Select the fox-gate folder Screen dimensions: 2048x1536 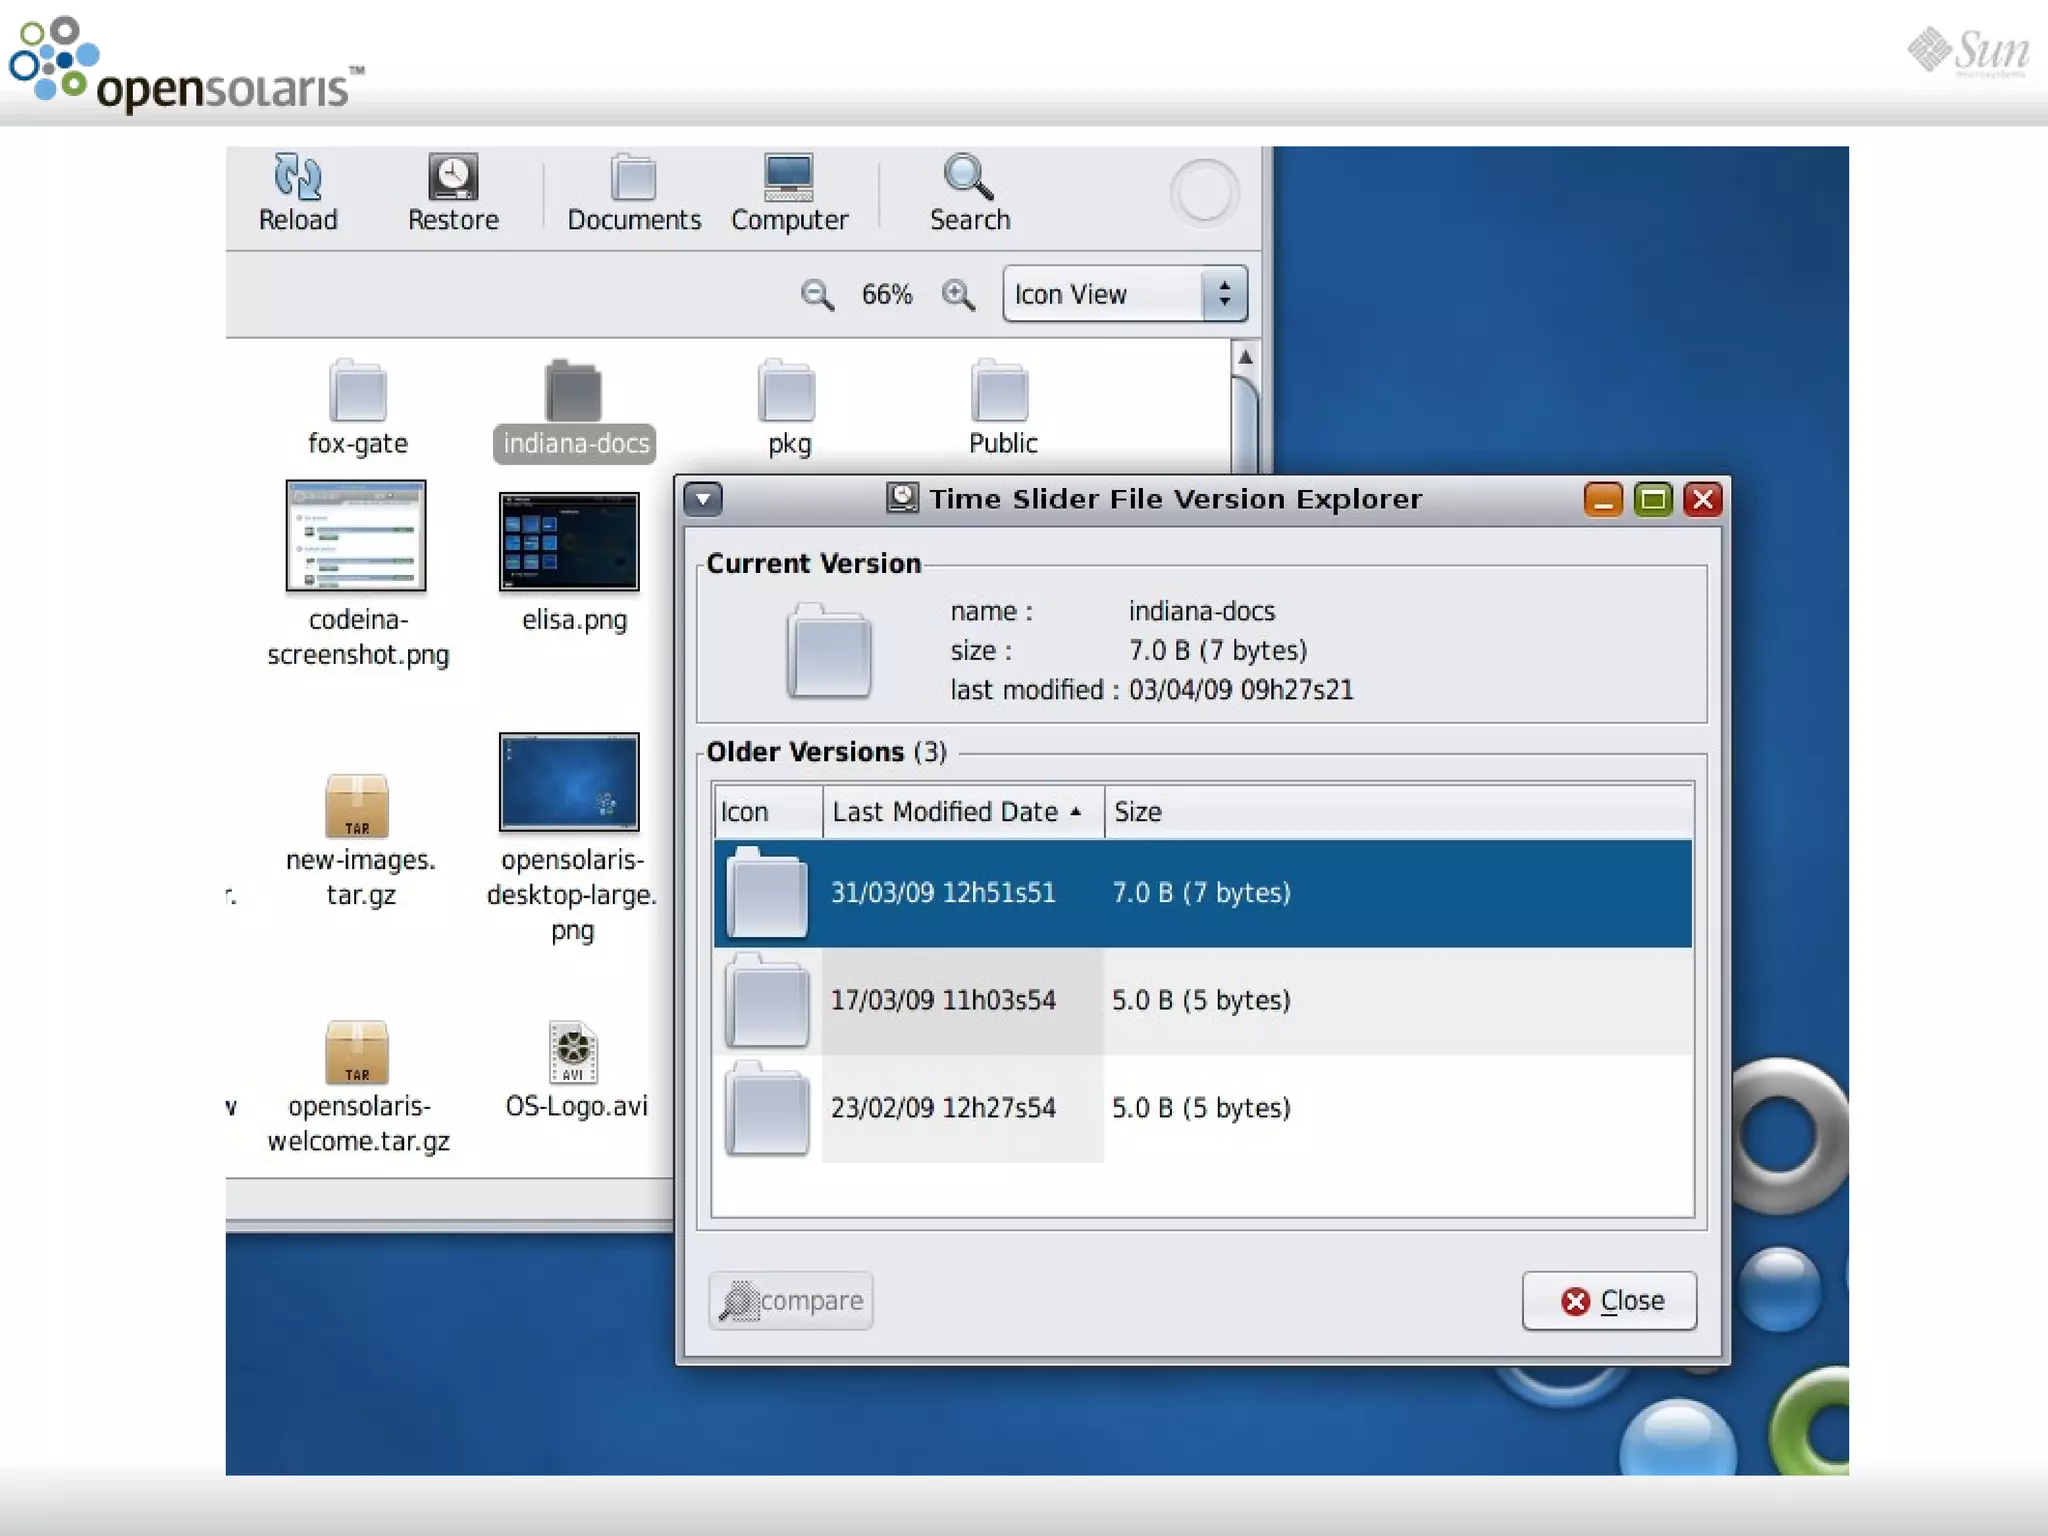click(x=357, y=390)
